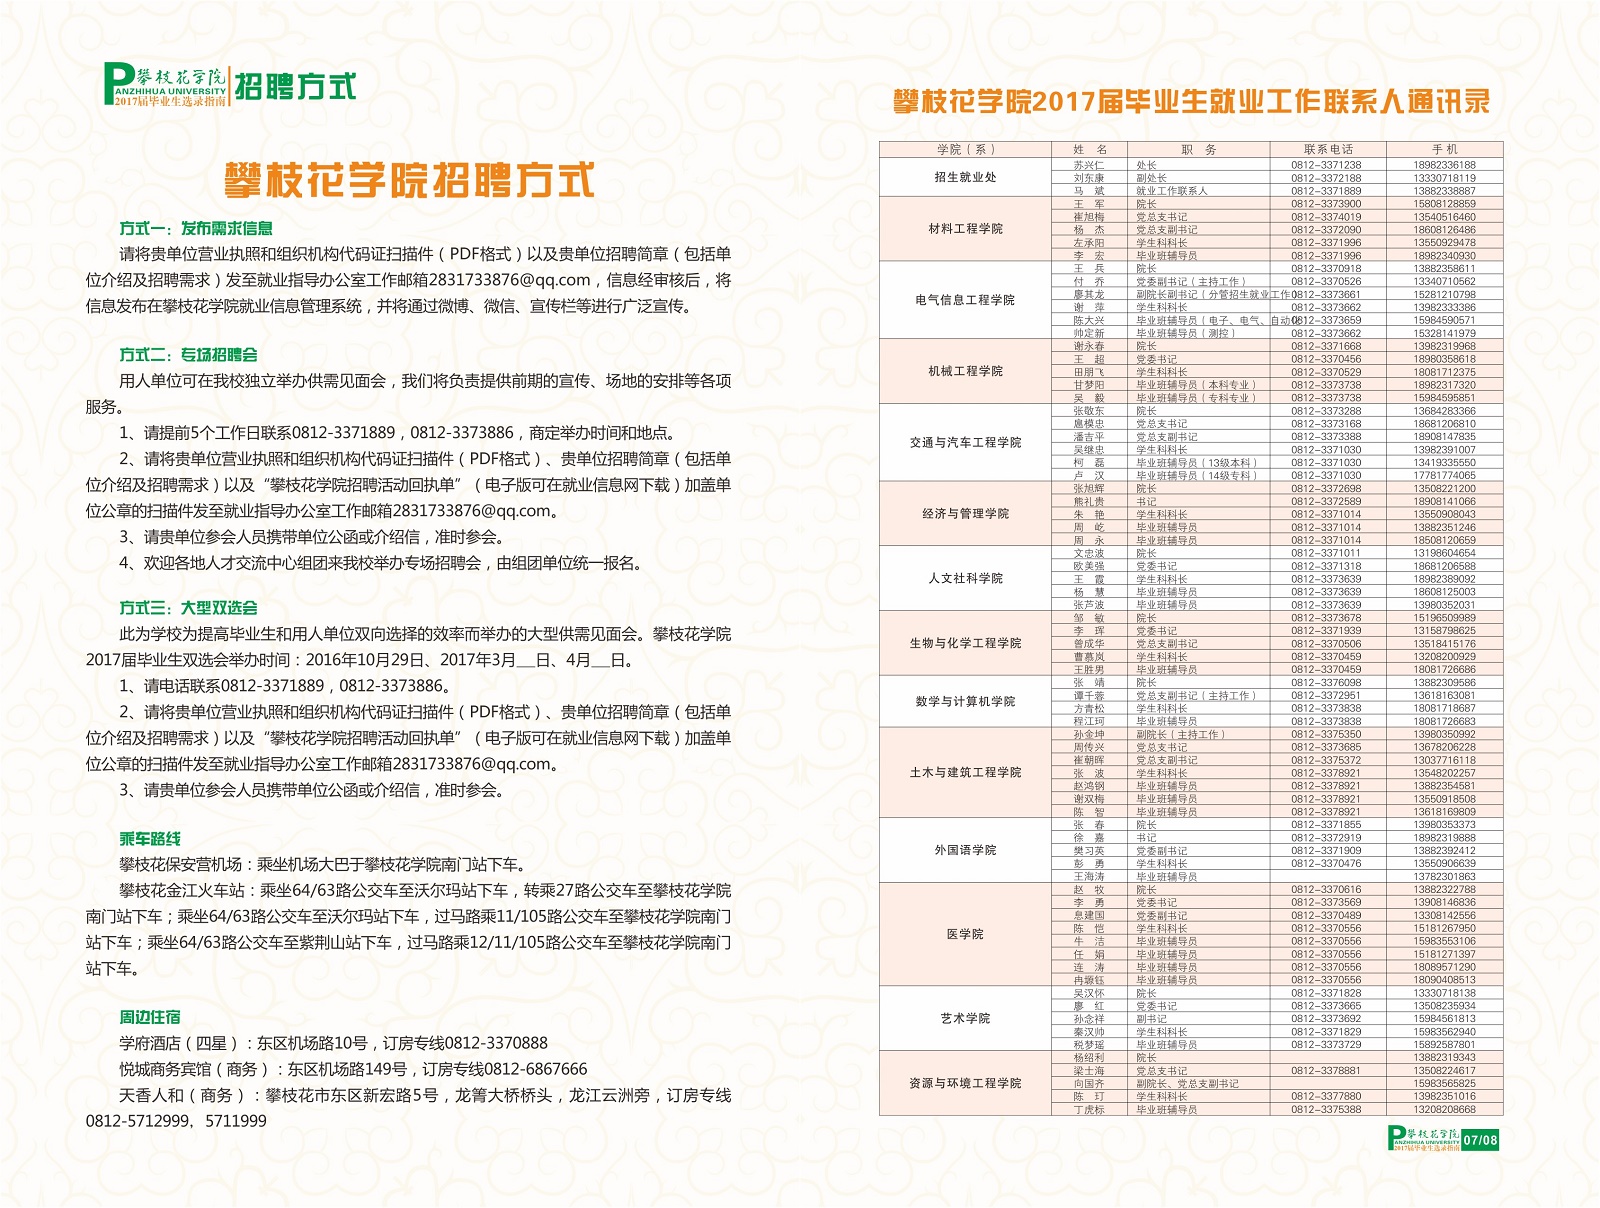Viewport: 1600px width, 1208px height.
Task: Click the 医学院 department cell
Action: coord(965,934)
